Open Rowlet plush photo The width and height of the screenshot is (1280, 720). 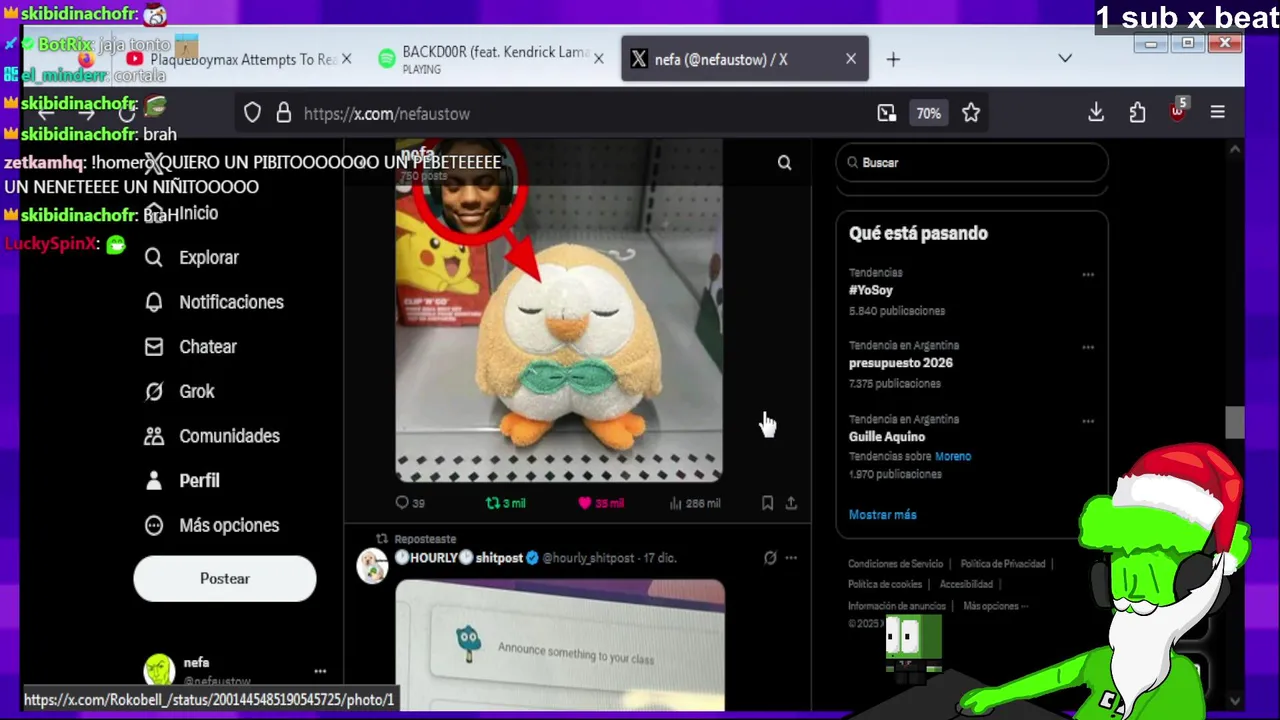[x=559, y=310]
